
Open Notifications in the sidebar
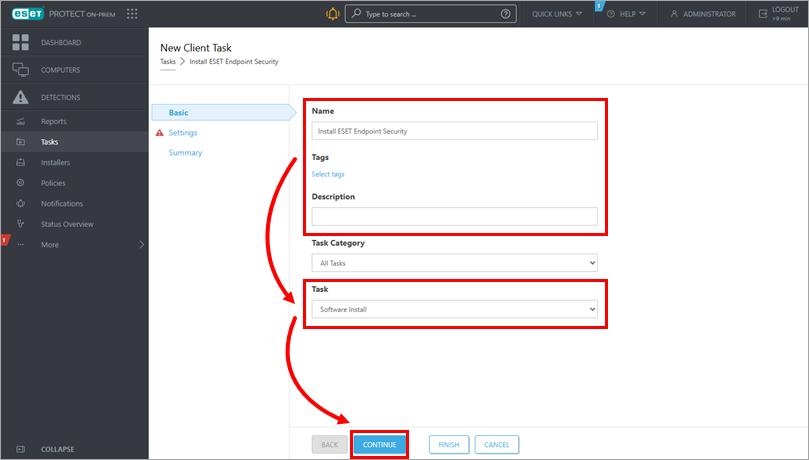[x=62, y=204]
